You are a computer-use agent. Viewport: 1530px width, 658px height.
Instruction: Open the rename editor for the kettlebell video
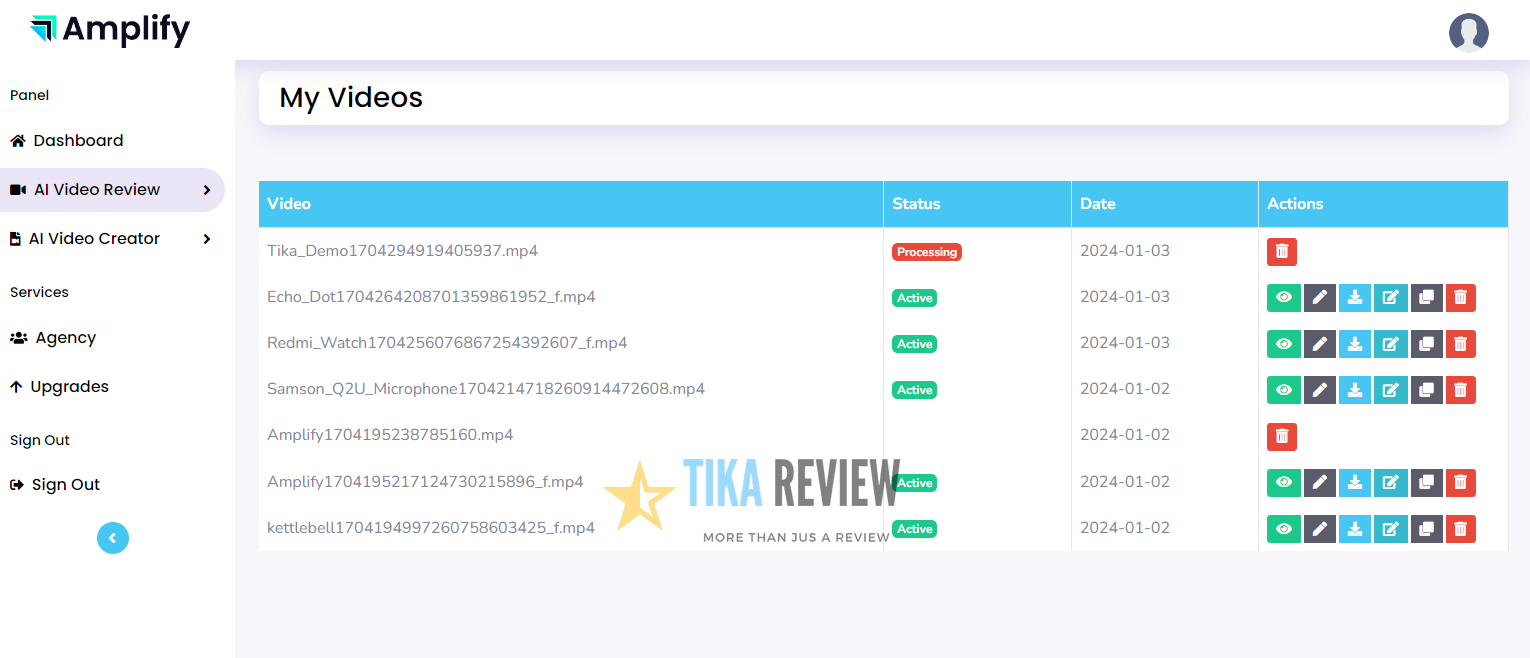1390,528
